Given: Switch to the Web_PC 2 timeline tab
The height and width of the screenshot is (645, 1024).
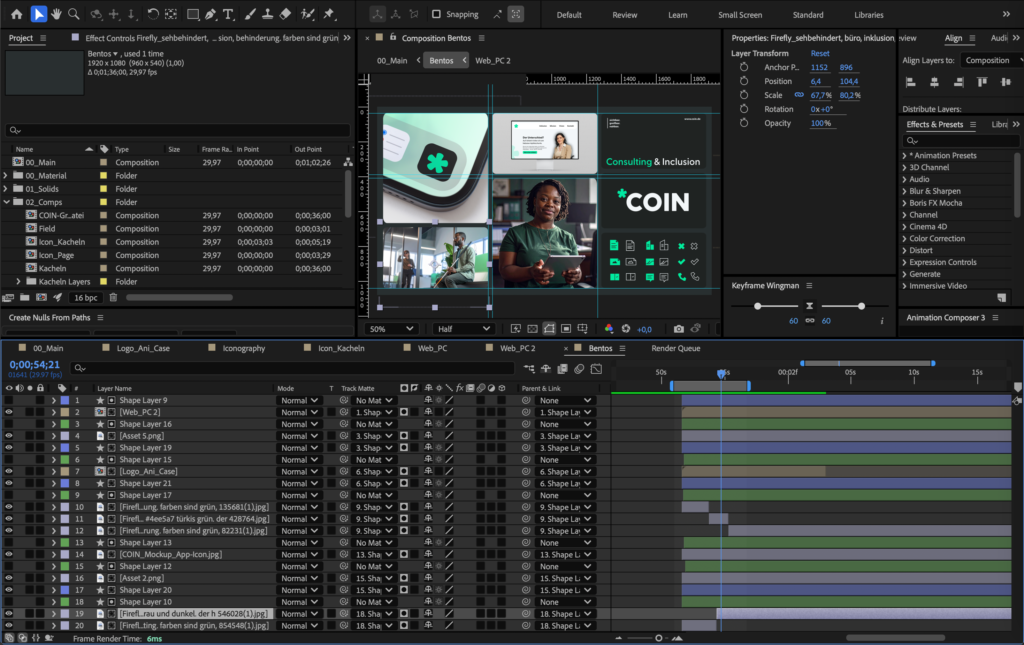Looking at the screenshot, I should point(517,349).
